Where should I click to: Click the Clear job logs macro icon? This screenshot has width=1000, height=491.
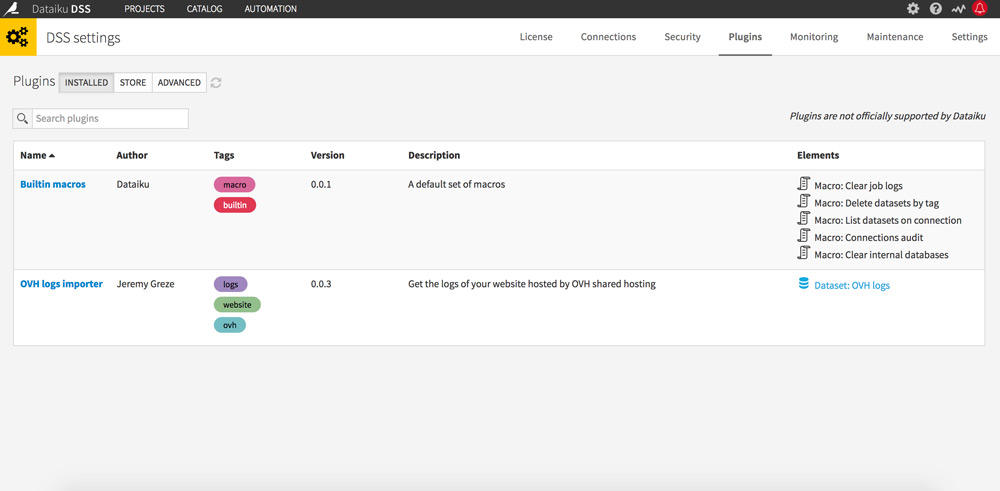pos(804,184)
